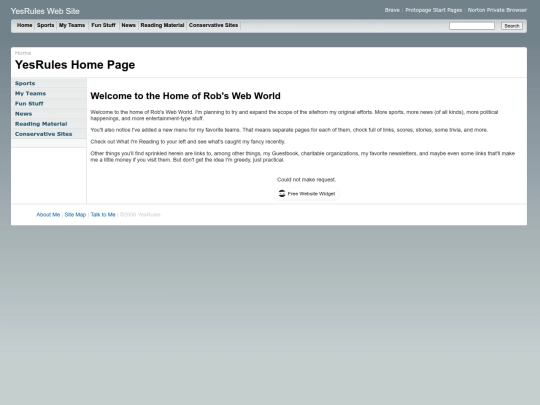The width and height of the screenshot is (540, 405).
Task: Select News in the top navigation bar
Action: pos(128,25)
